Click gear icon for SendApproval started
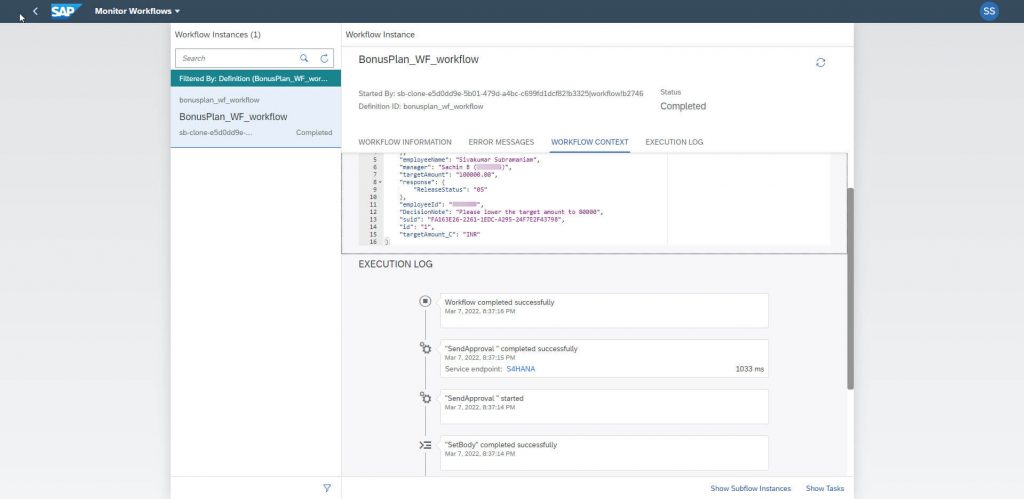 pos(425,398)
